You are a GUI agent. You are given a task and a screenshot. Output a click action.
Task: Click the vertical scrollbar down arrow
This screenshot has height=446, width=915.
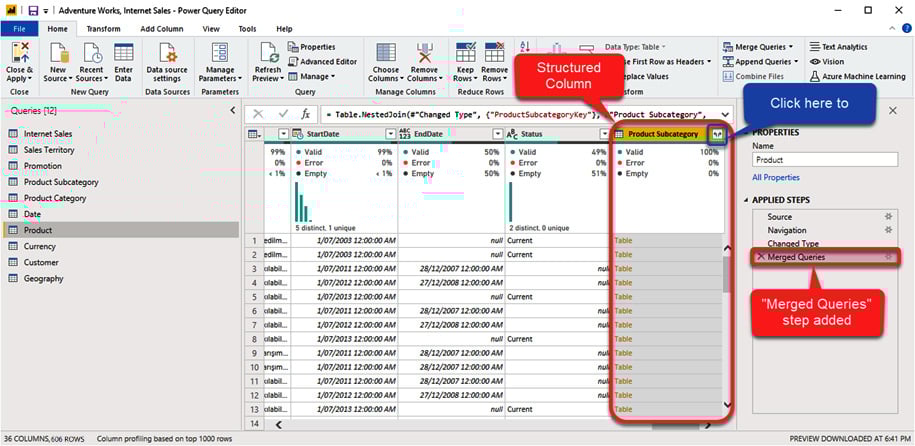[727, 405]
